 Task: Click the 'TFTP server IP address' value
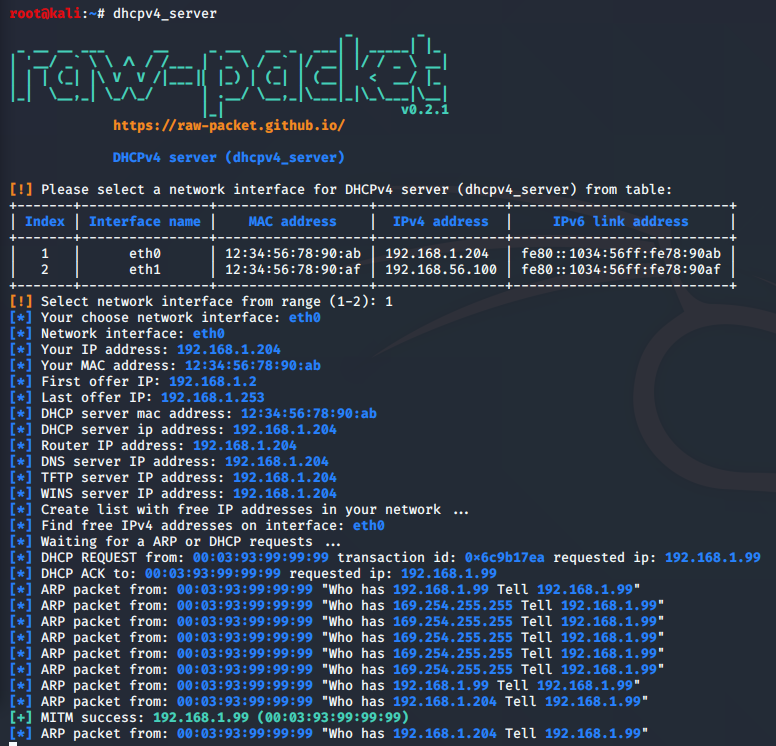(285, 477)
